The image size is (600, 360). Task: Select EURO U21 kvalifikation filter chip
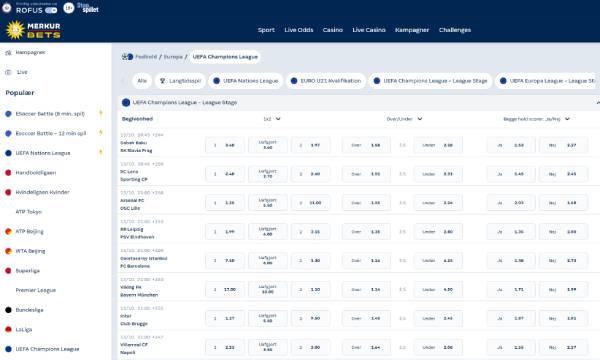[326, 81]
